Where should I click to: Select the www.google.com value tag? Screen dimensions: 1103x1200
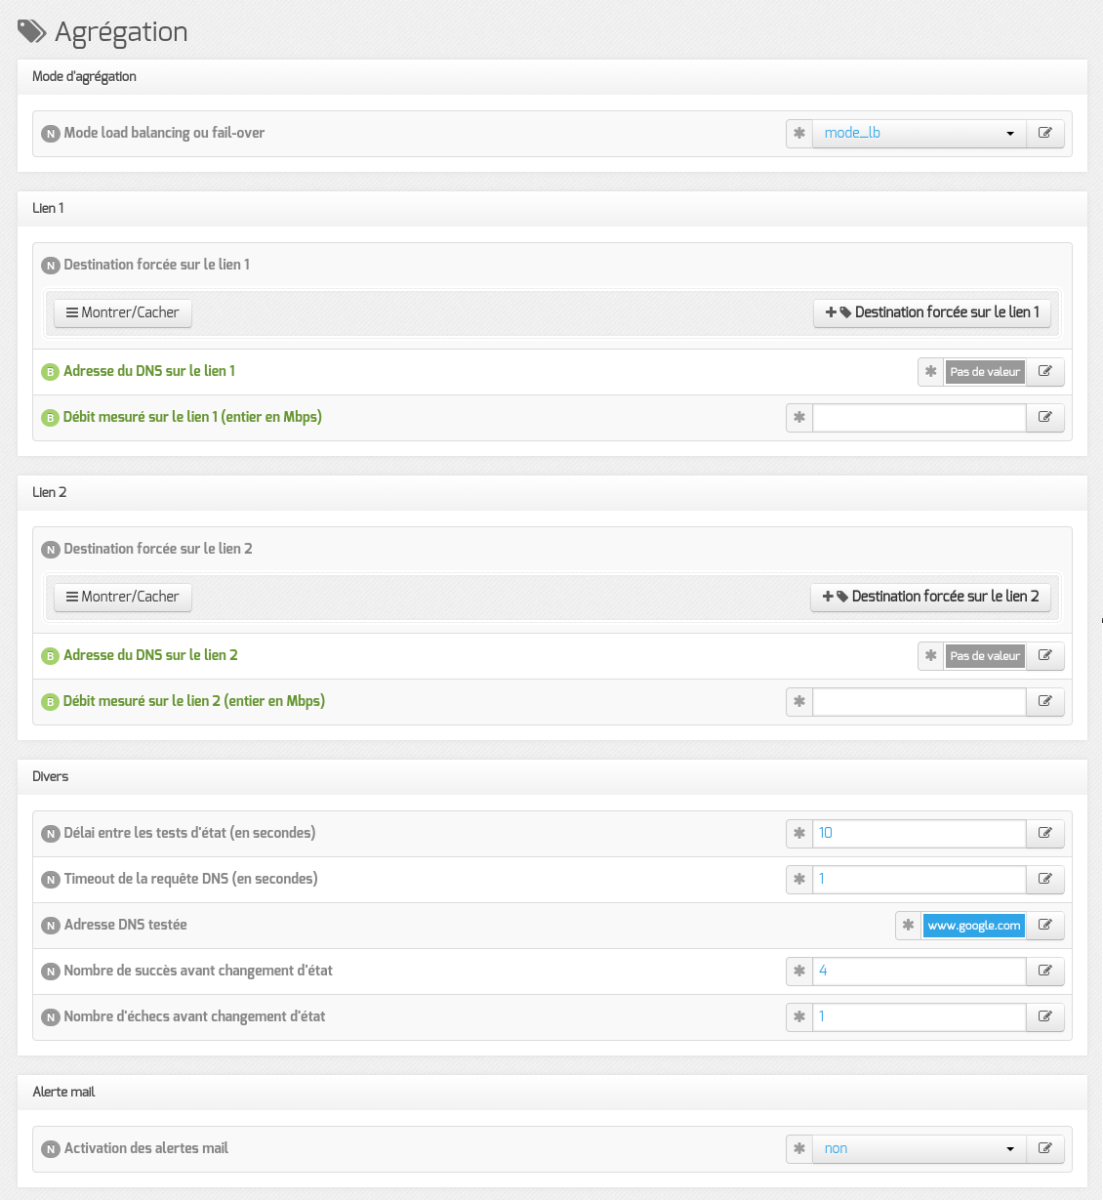pos(974,926)
